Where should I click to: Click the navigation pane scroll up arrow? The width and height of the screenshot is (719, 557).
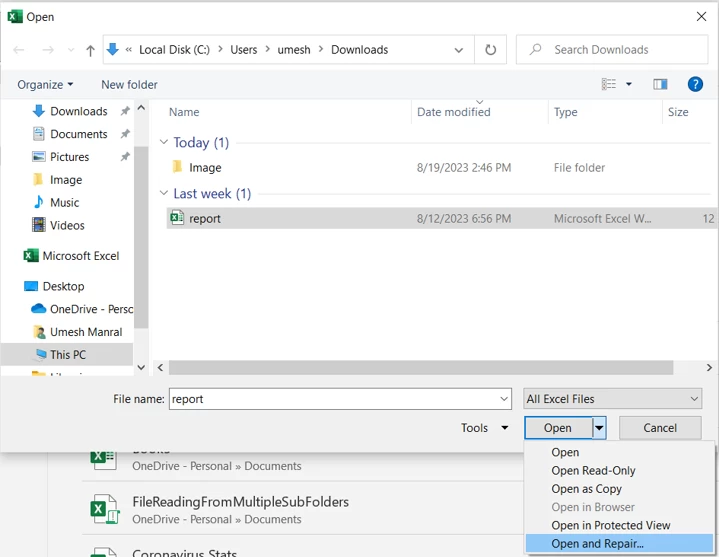[x=141, y=108]
